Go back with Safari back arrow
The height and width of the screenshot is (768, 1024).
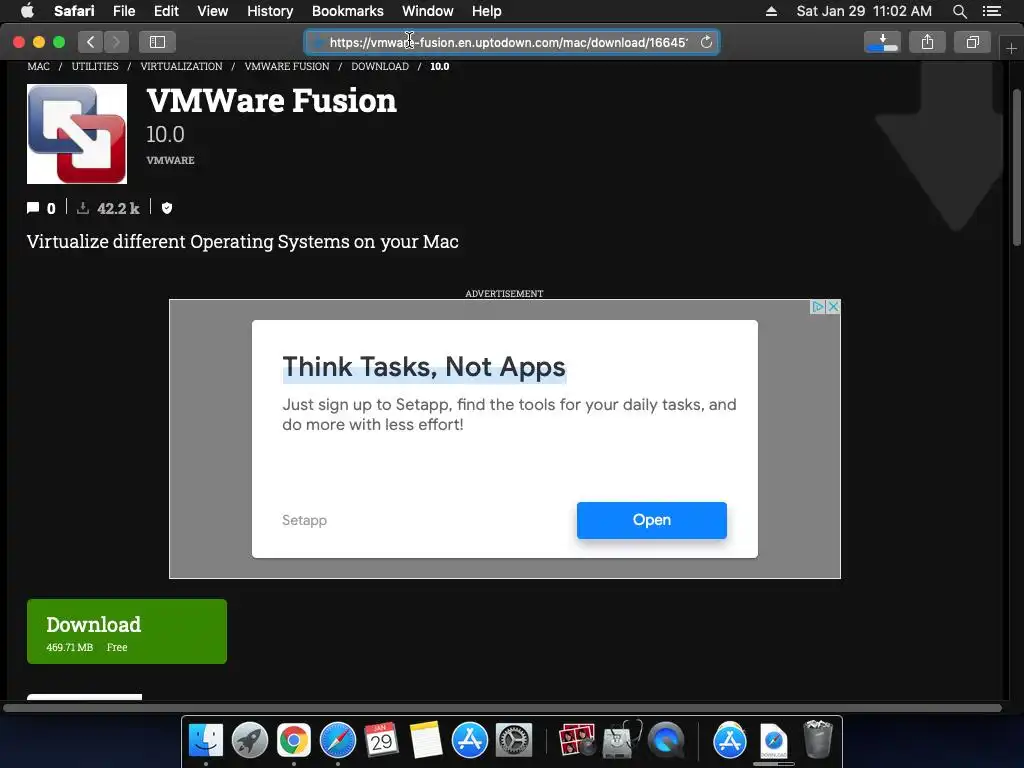(91, 42)
